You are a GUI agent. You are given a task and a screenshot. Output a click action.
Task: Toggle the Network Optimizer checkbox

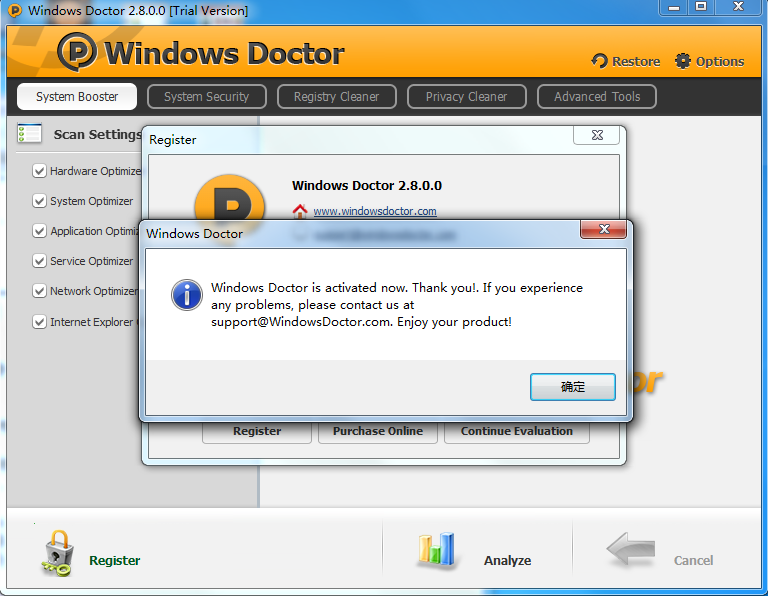(x=40, y=291)
